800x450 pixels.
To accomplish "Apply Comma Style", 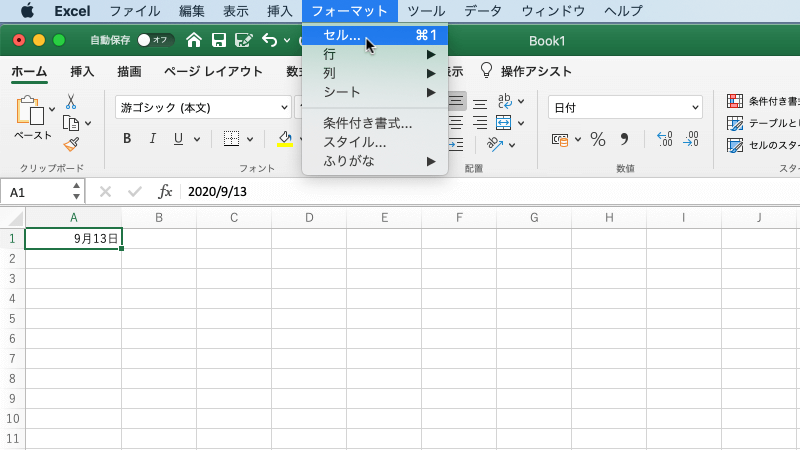I will (x=624, y=139).
